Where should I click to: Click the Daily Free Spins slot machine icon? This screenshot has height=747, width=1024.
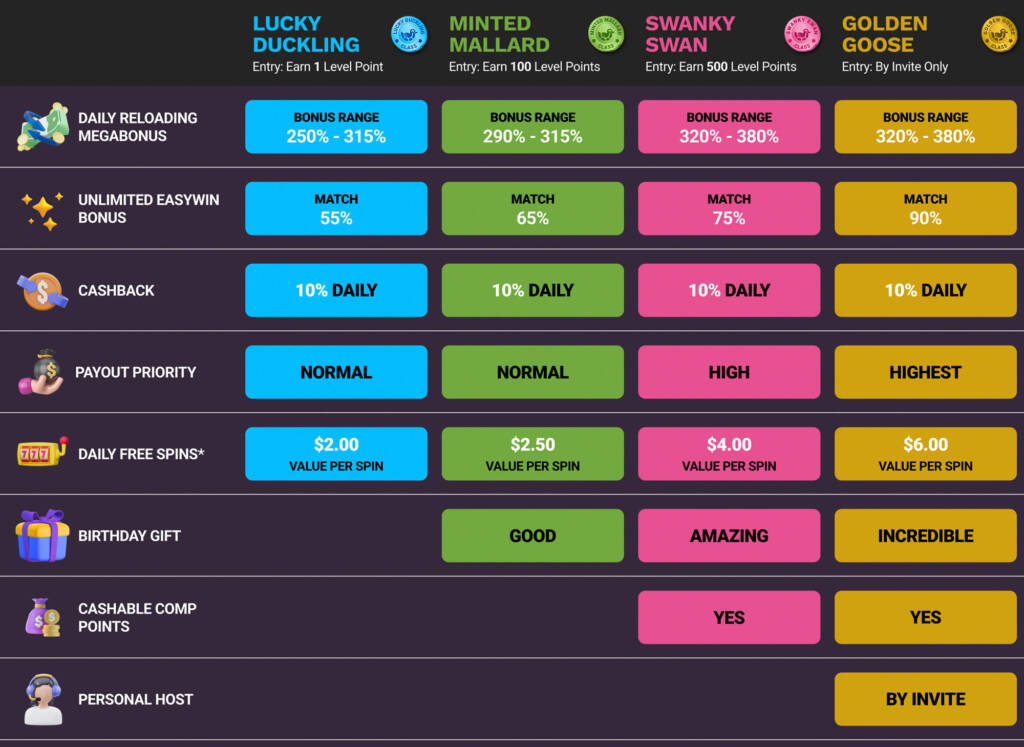(42, 453)
